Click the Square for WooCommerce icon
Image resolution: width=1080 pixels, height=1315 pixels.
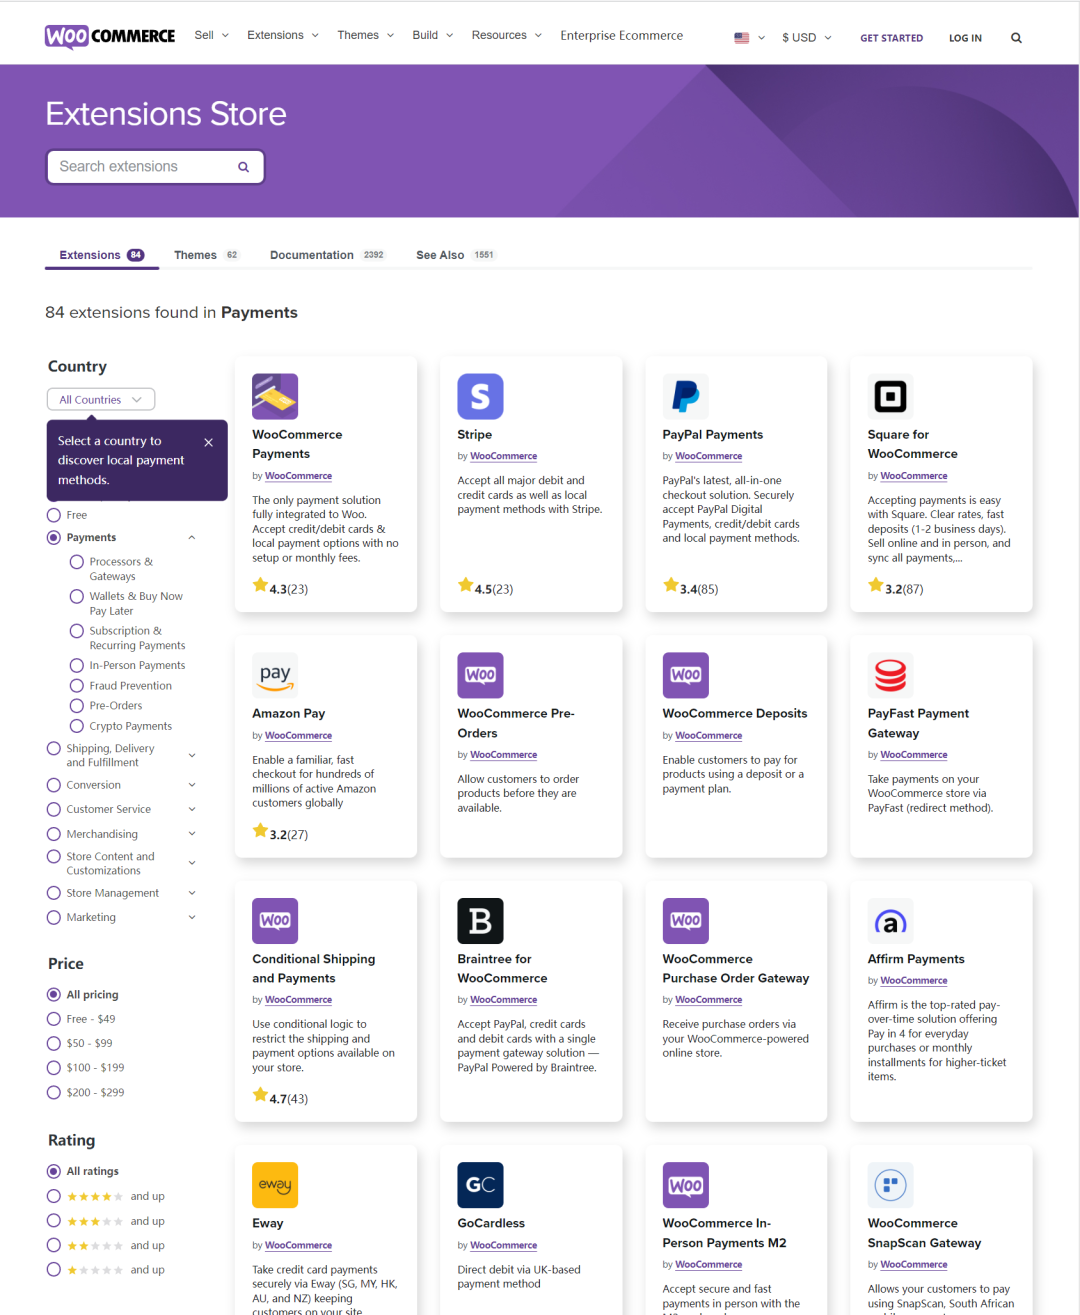click(x=890, y=396)
